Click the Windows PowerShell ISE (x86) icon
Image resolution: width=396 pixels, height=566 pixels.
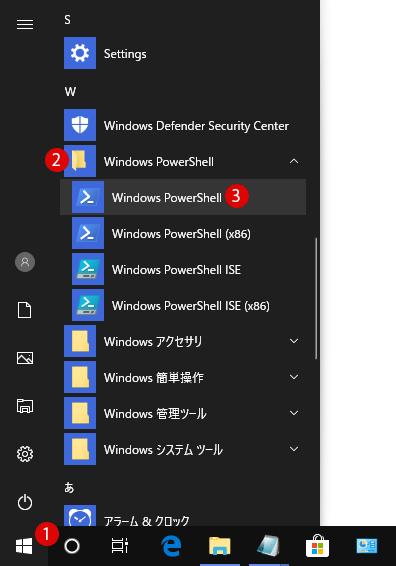click(x=88, y=305)
